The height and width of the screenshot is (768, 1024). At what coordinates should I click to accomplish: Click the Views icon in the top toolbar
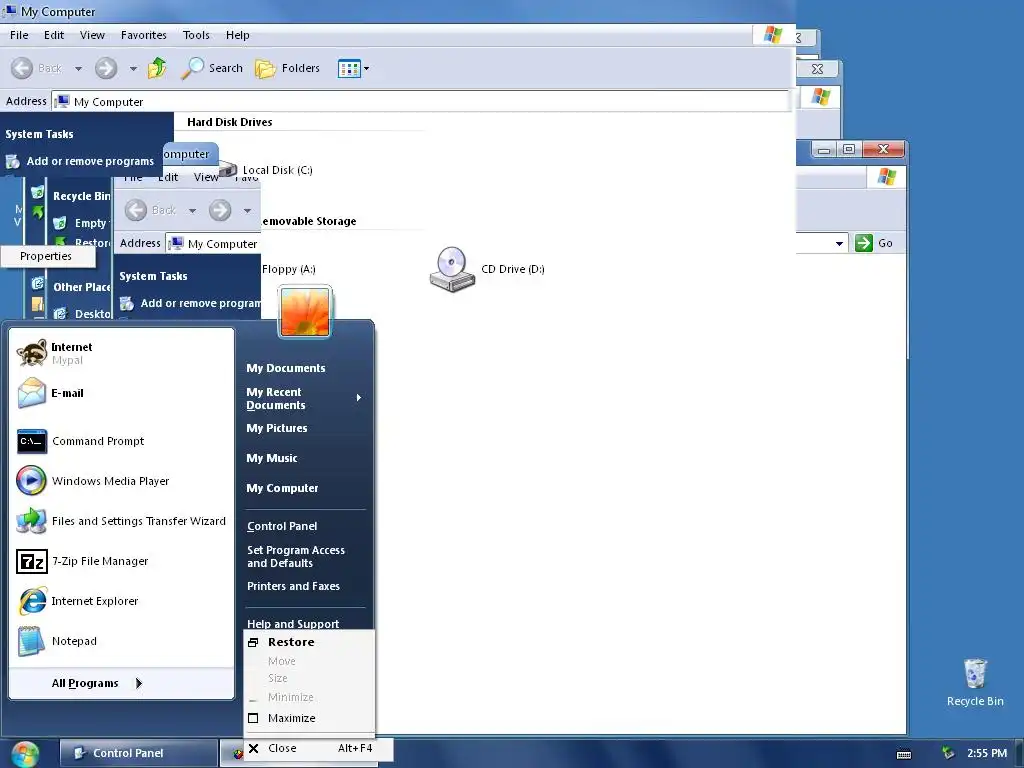click(x=349, y=68)
